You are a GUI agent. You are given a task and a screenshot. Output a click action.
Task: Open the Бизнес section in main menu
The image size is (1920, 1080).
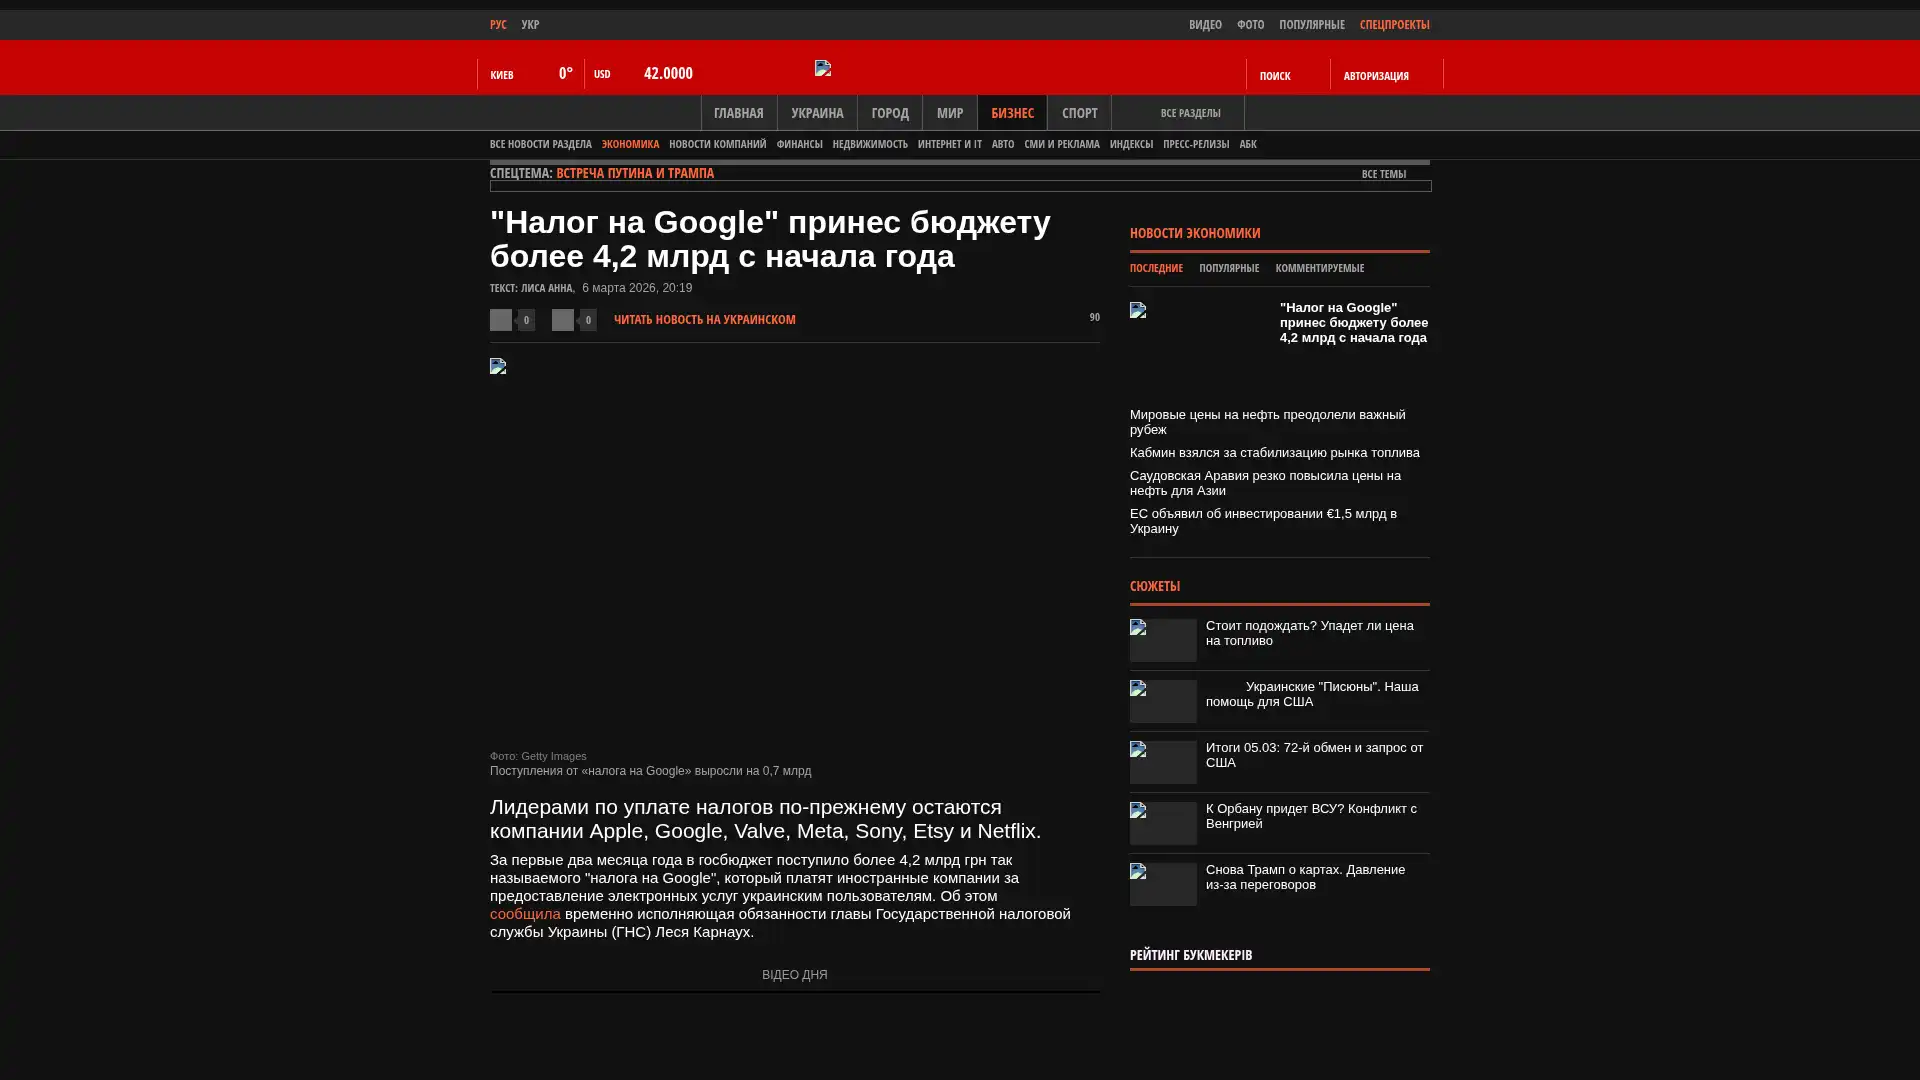pyautogui.click(x=1012, y=113)
